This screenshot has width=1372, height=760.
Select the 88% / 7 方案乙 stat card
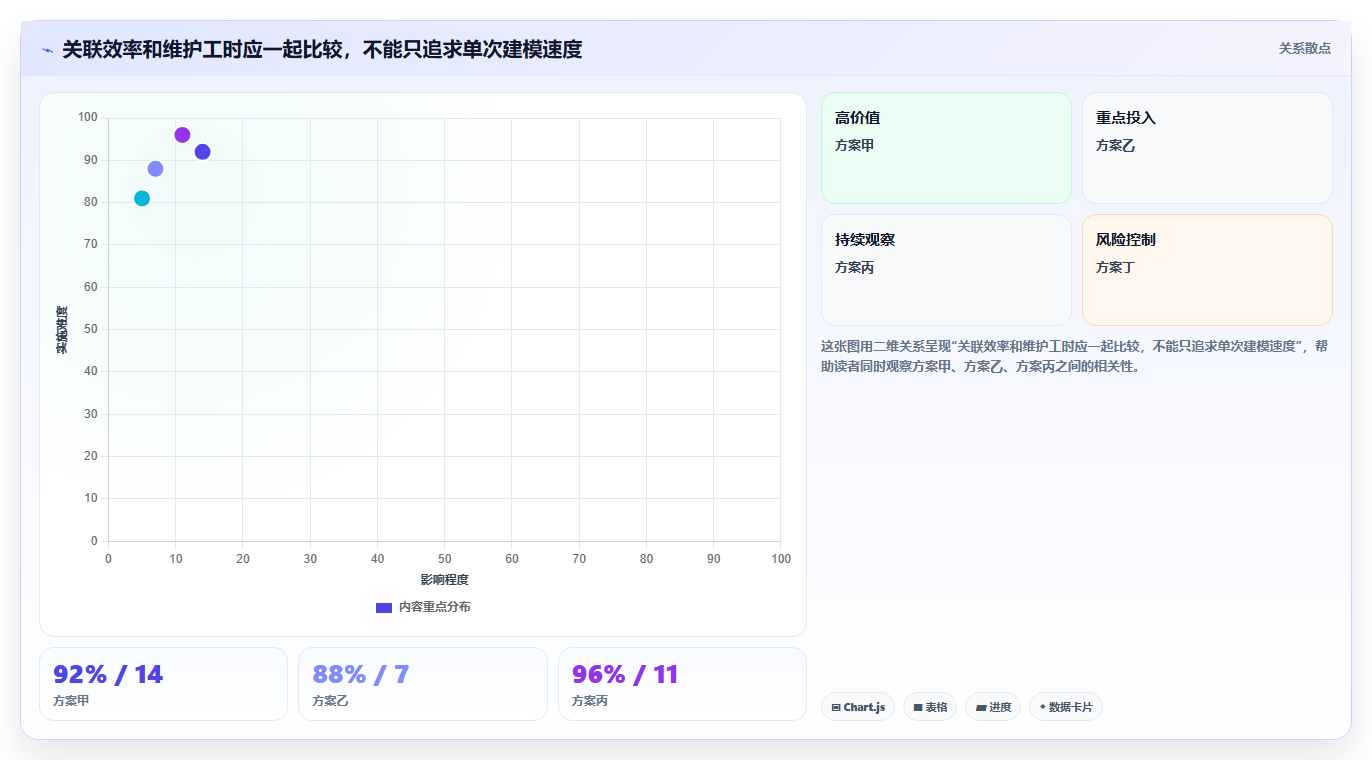click(x=423, y=684)
